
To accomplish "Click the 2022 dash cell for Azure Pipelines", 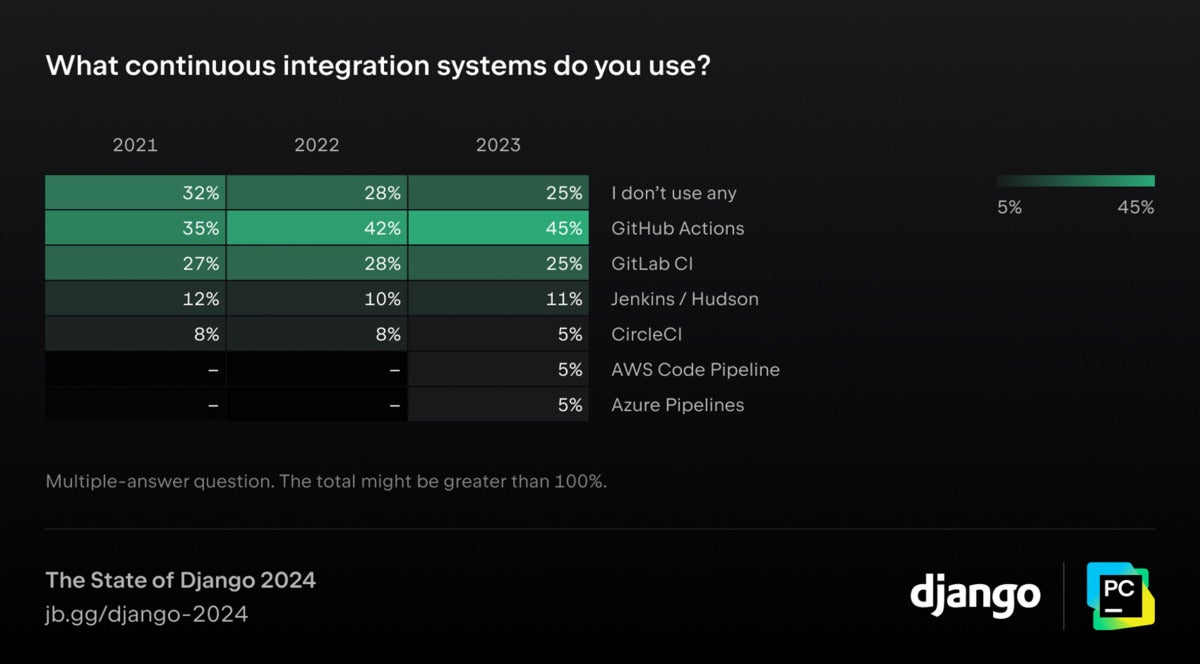I will click(317, 405).
